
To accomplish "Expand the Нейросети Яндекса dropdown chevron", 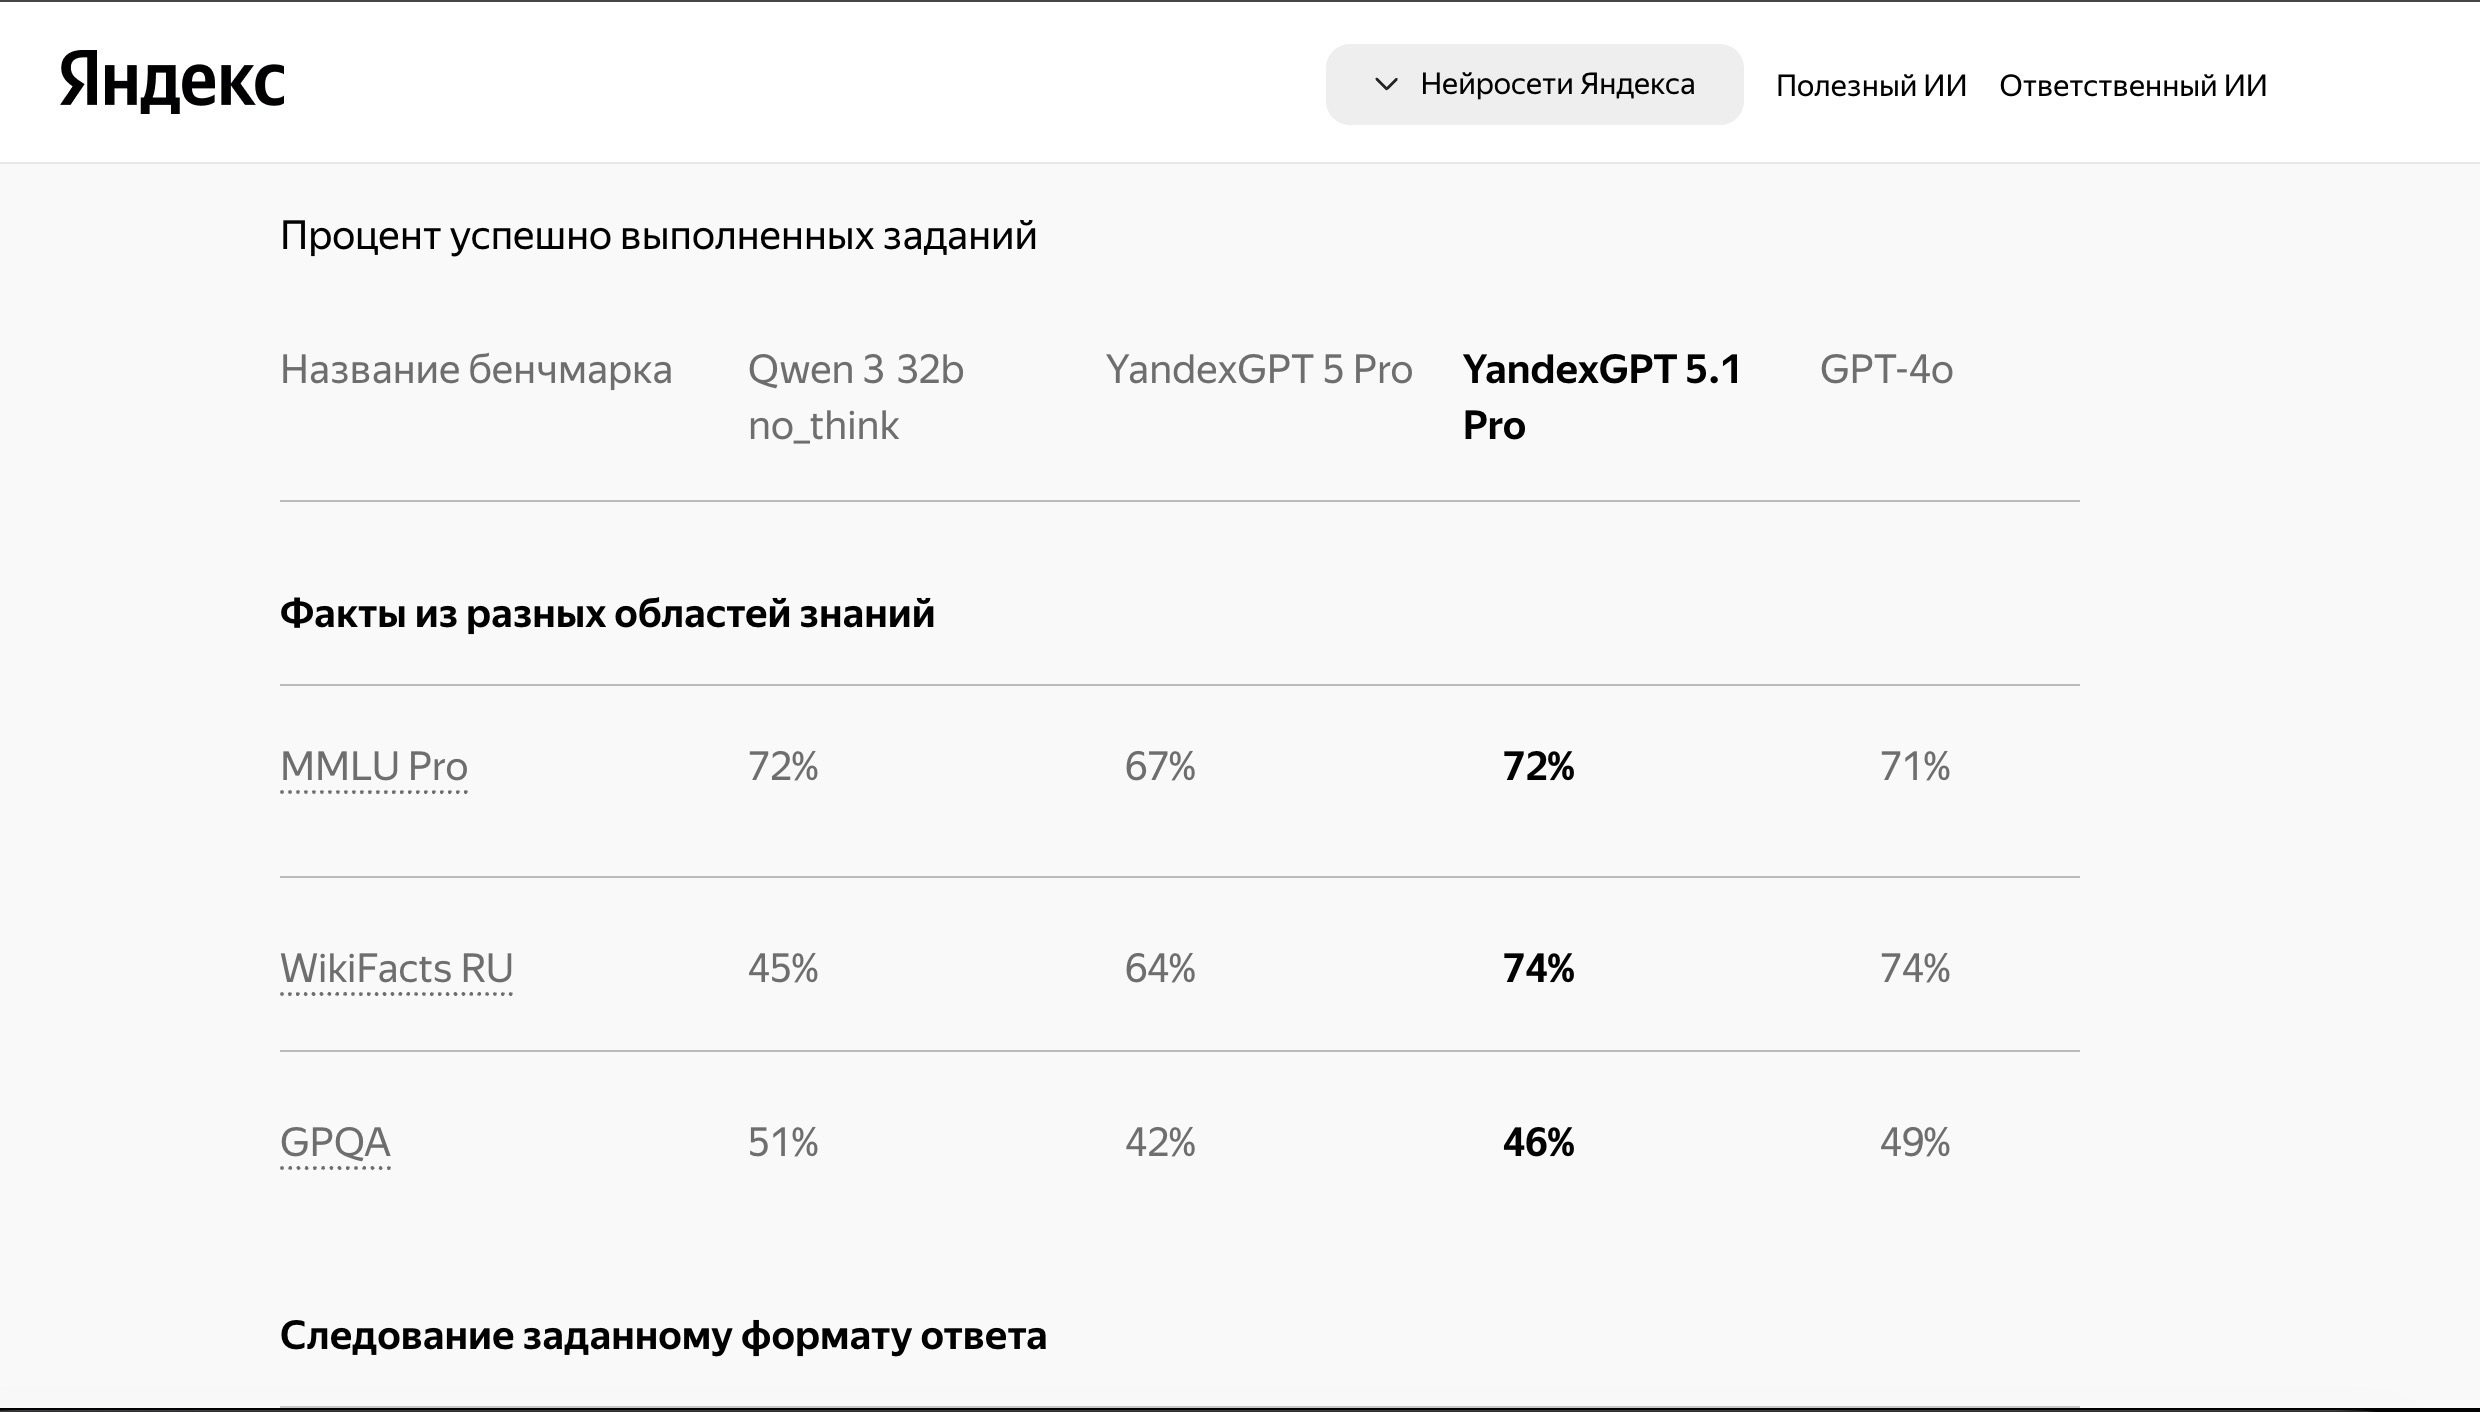I will pyautogui.click(x=1386, y=84).
